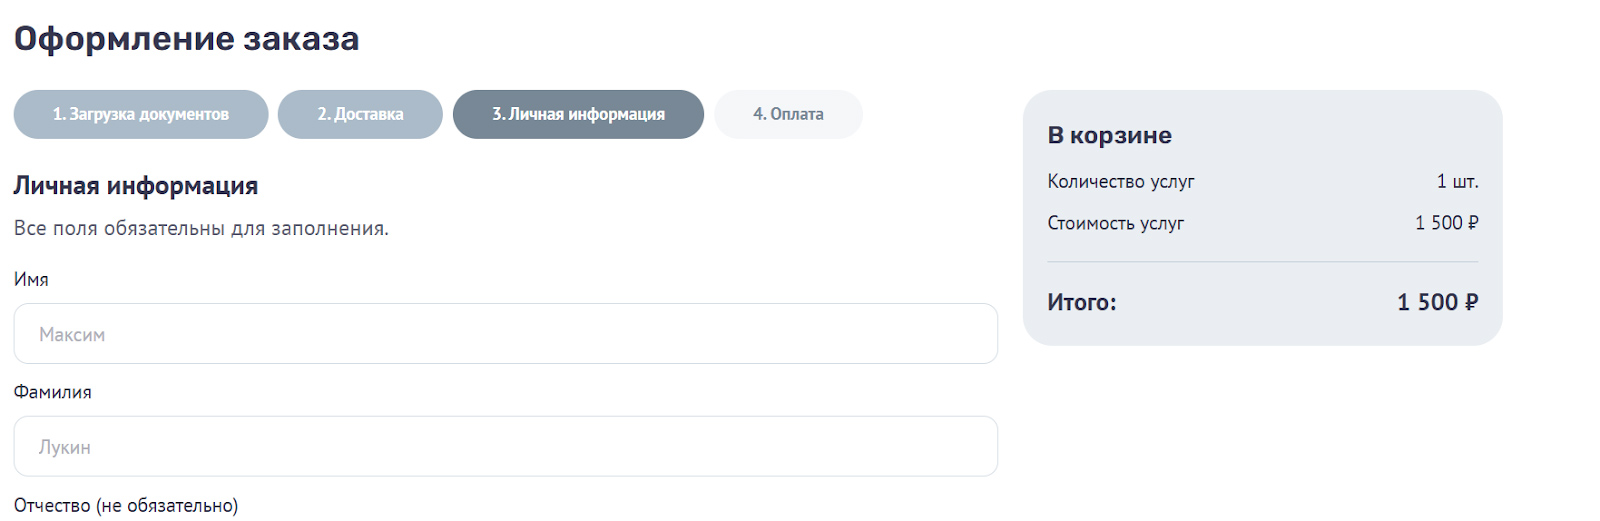The image size is (1600, 521).
Task: Select the 3. Личная информация step
Action: click(578, 114)
